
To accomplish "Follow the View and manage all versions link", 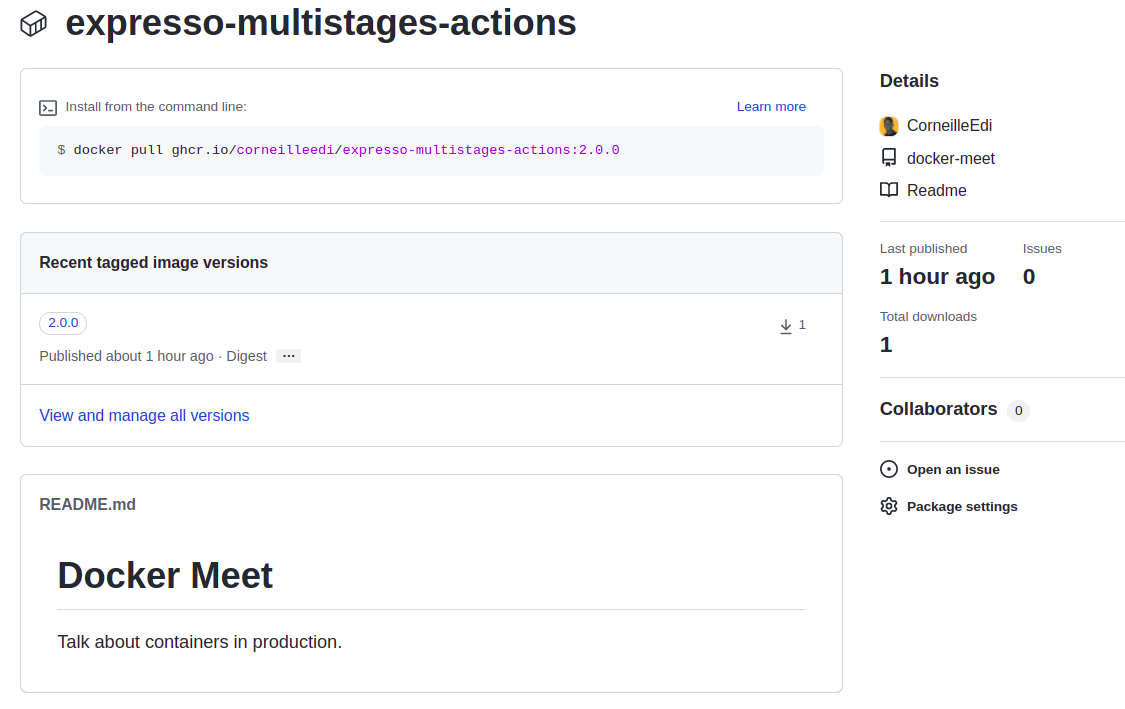I will point(144,415).
